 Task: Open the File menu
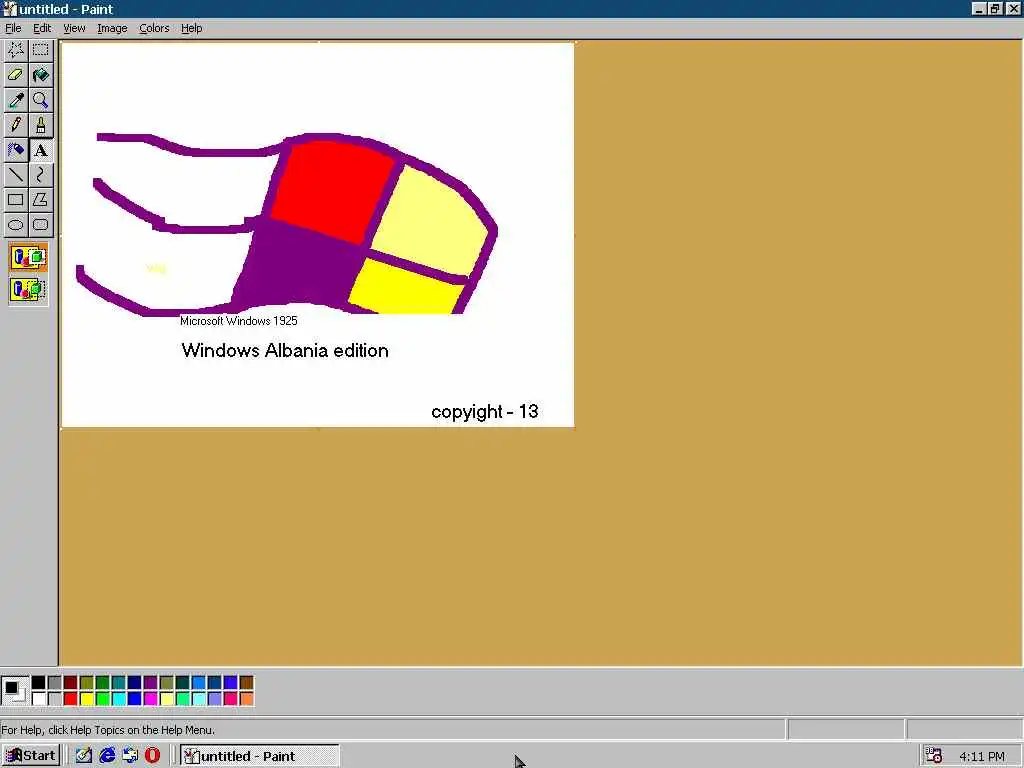13,28
